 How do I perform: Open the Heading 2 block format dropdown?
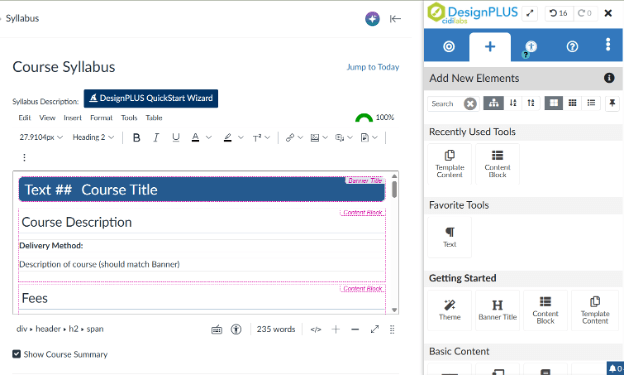pyautogui.click(x=93, y=137)
